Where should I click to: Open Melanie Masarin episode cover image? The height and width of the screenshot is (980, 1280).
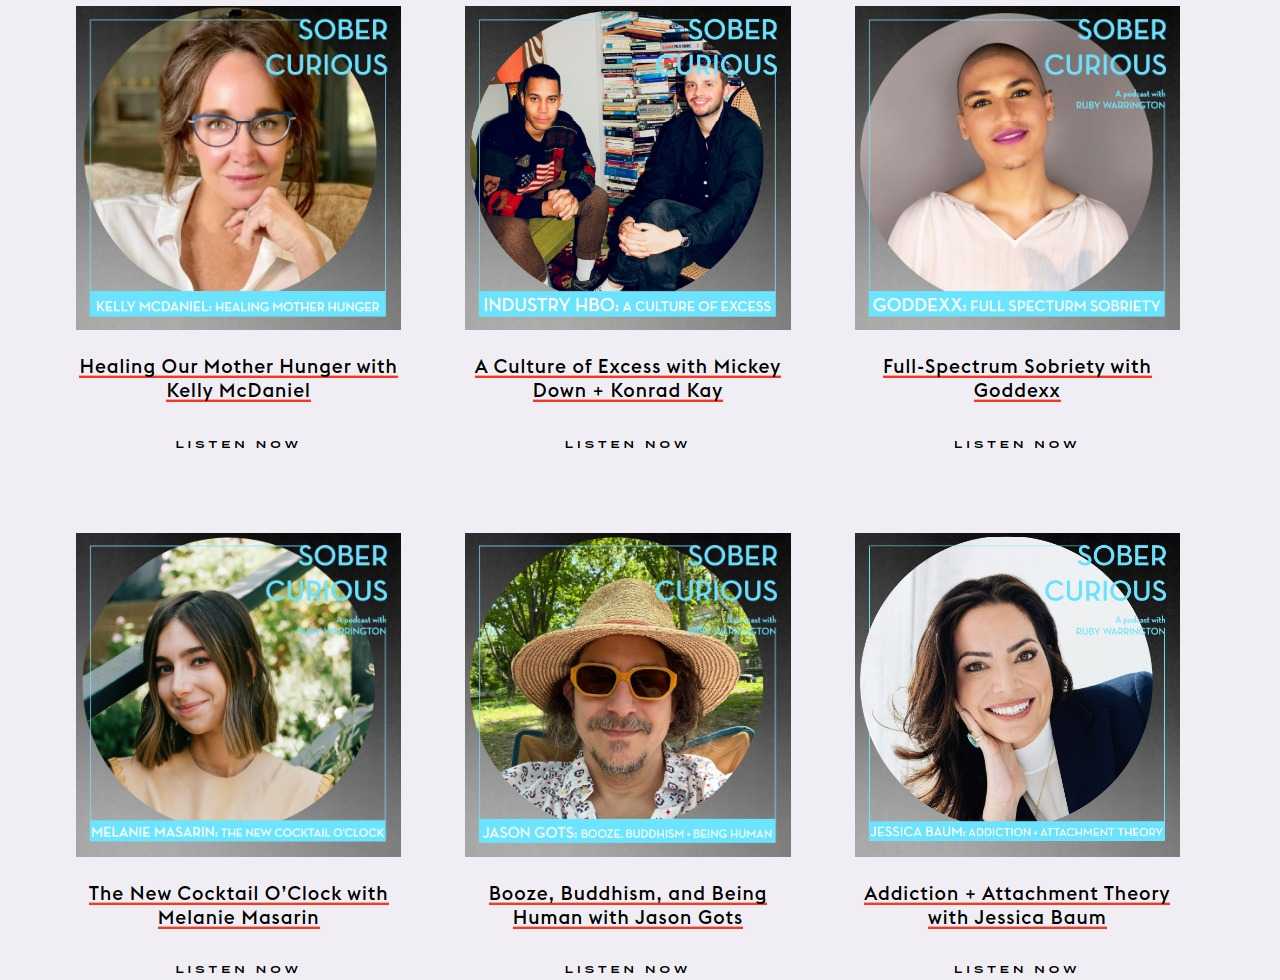click(238, 694)
